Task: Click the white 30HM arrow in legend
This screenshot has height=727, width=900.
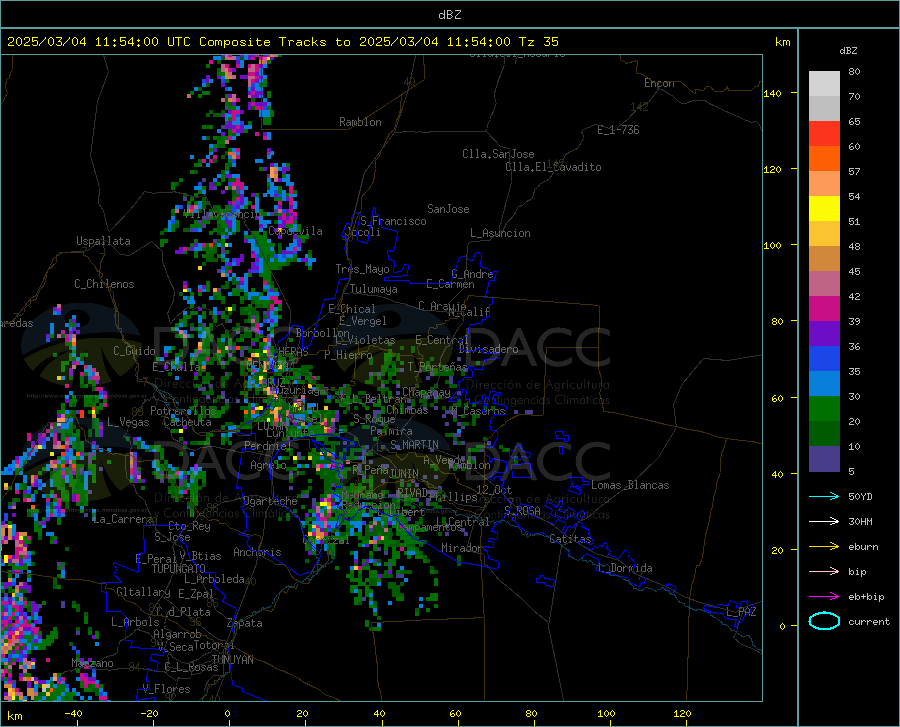Action: [x=824, y=521]
